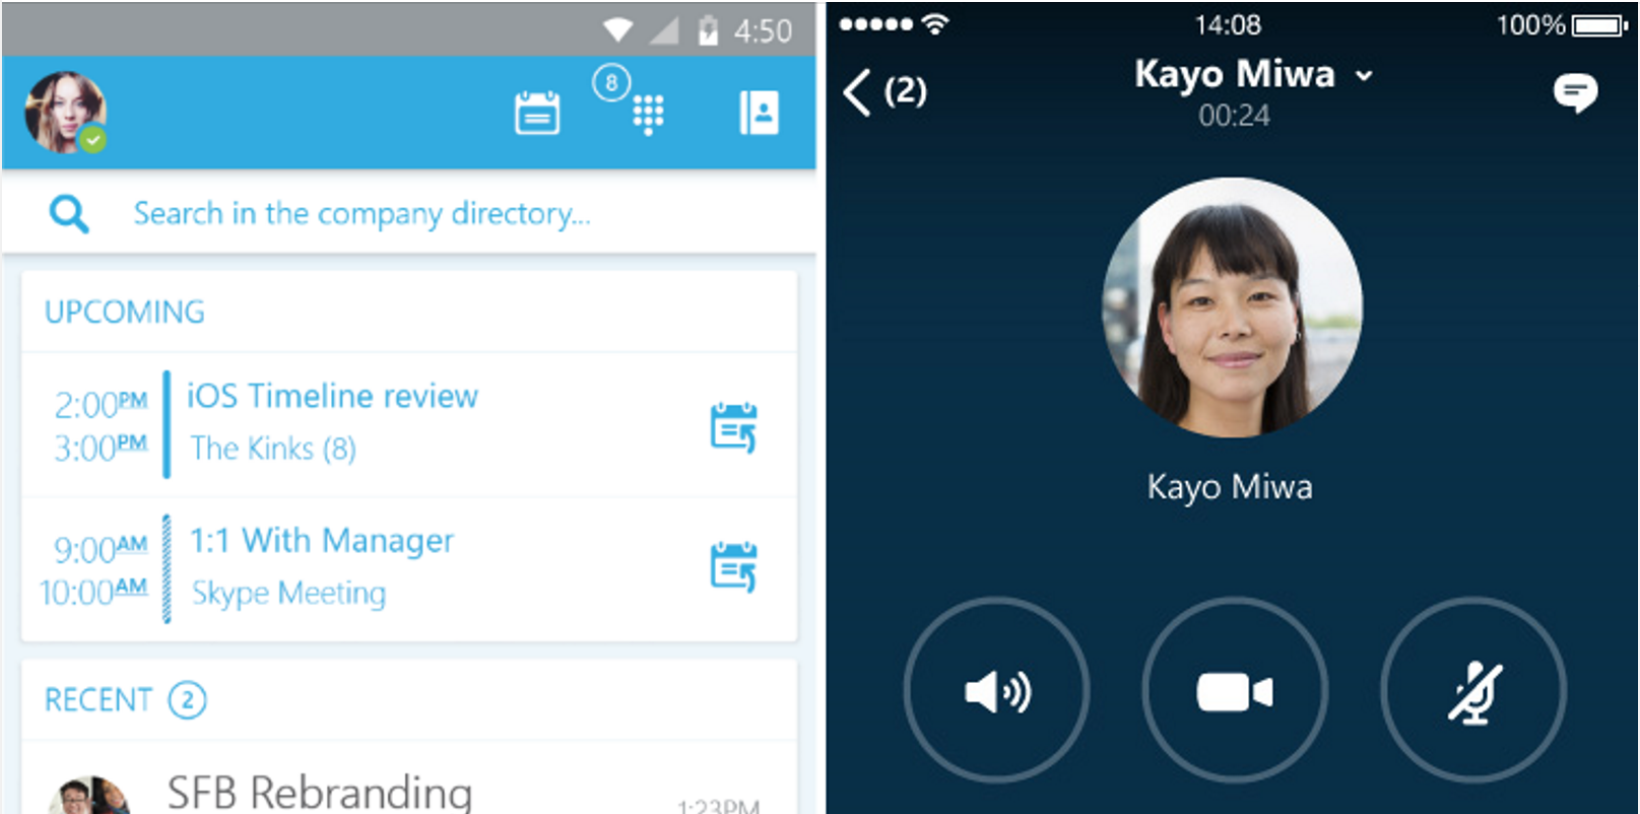Join iOS Timeline review meeting via icon
This screenshot has width=1640, height=814.
[x=733, y=428]
